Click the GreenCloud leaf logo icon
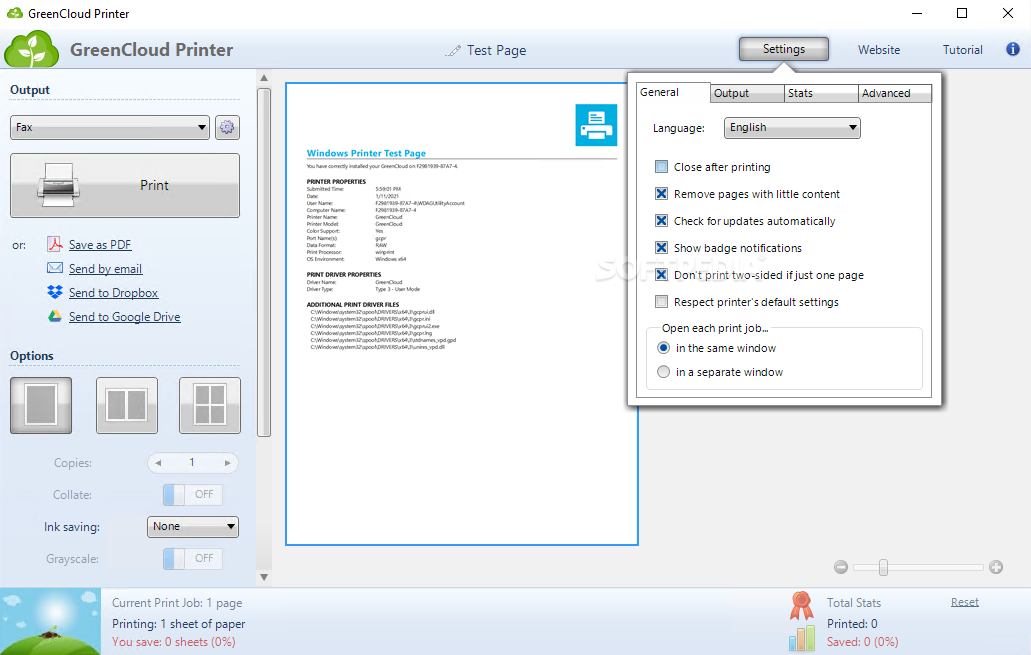Screen dimensions: 1031x655 [x=31, y=49]
